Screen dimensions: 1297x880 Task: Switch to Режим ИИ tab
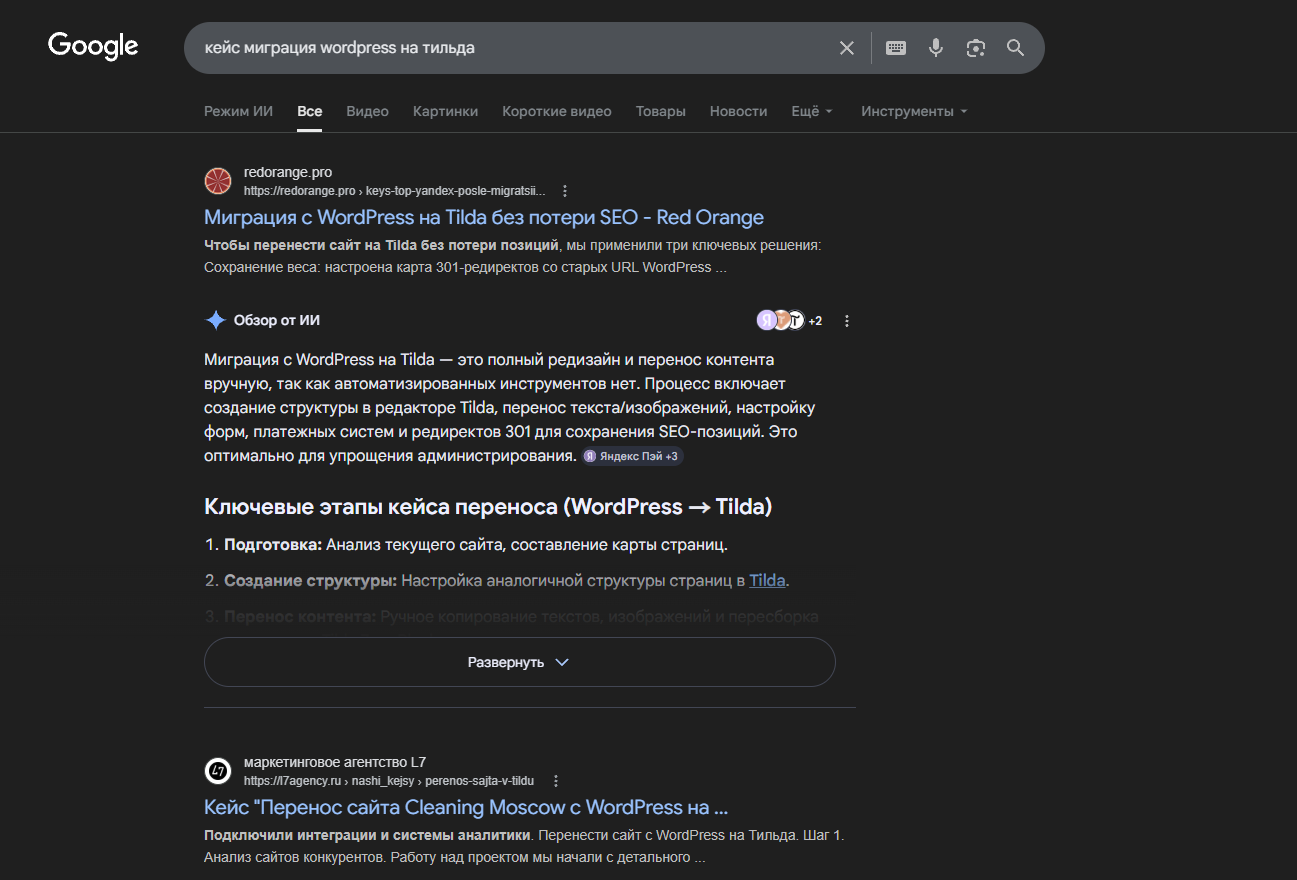click(238, 111)
